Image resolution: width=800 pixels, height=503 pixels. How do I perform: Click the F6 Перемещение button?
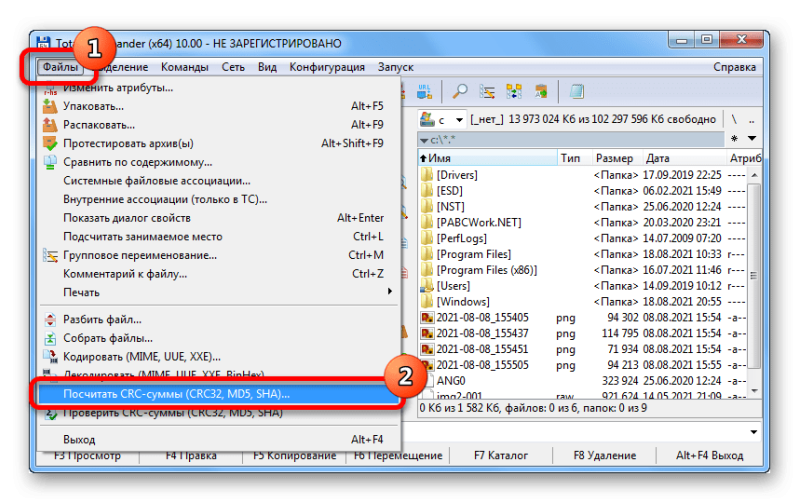tap(398, 456)
